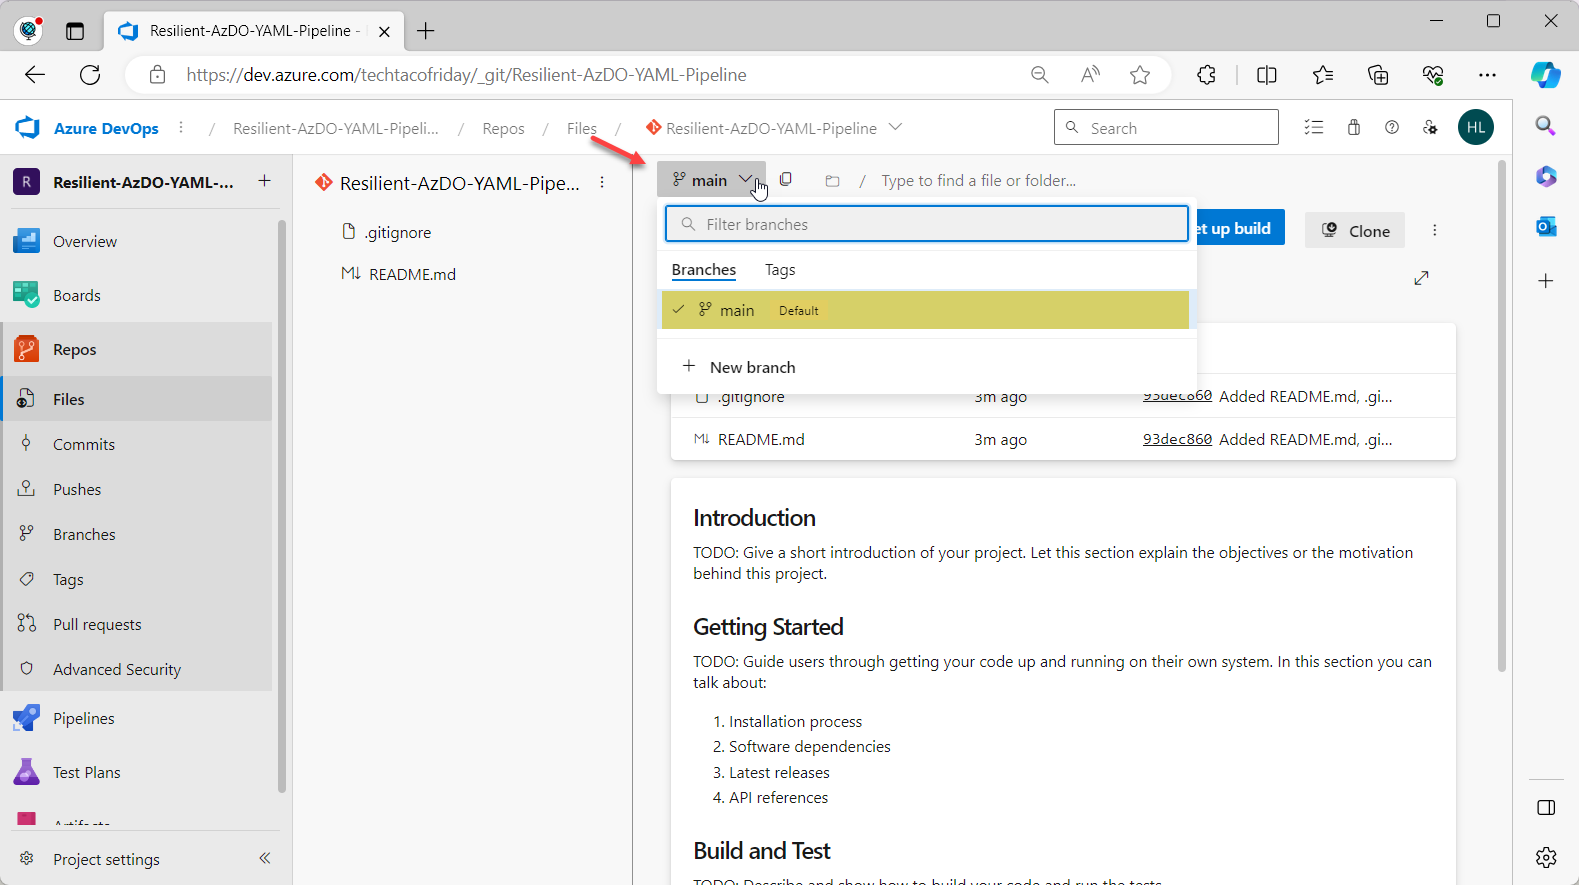Viewport: 1579px width, 885px height.
Task: Copy branch name icon next to main
Action: tap(786, 180)
